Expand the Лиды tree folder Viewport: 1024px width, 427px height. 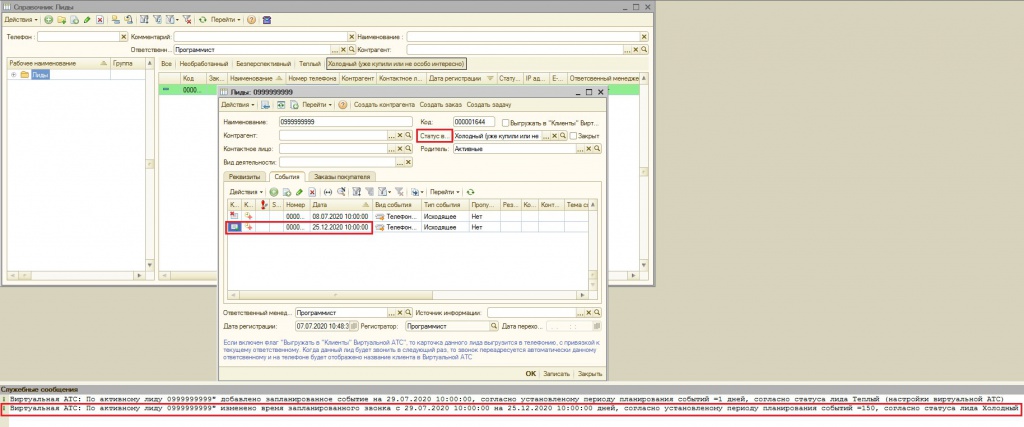(14, 74)
